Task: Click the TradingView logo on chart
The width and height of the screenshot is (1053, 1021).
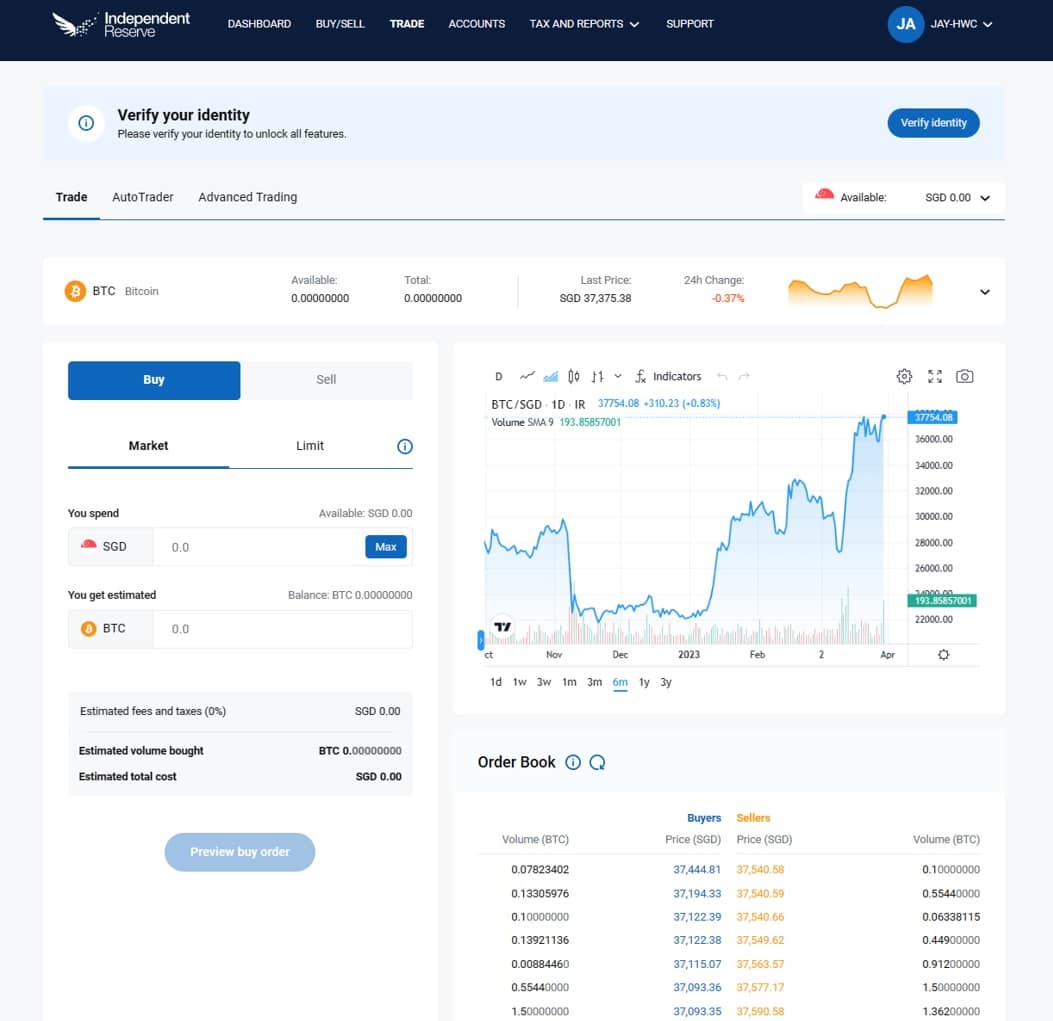Action: [502, 627]
